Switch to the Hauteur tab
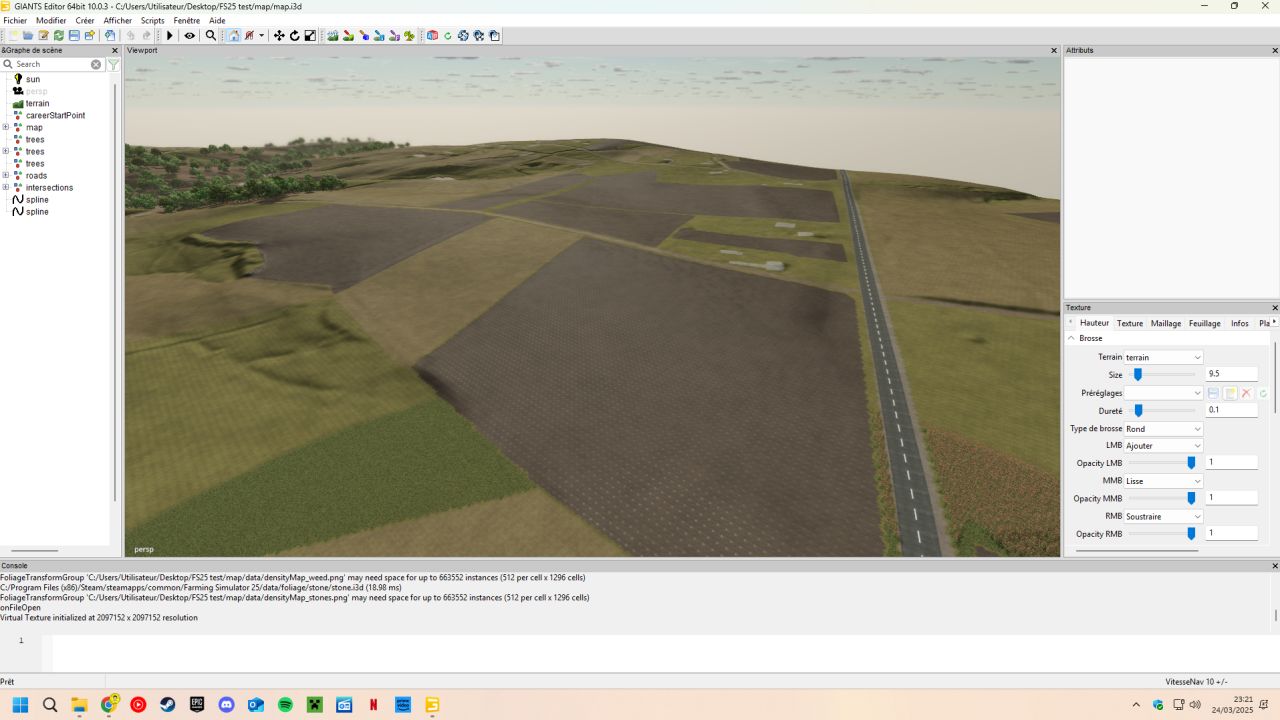Screen dimensions: 1280x720 (1094, 323)
